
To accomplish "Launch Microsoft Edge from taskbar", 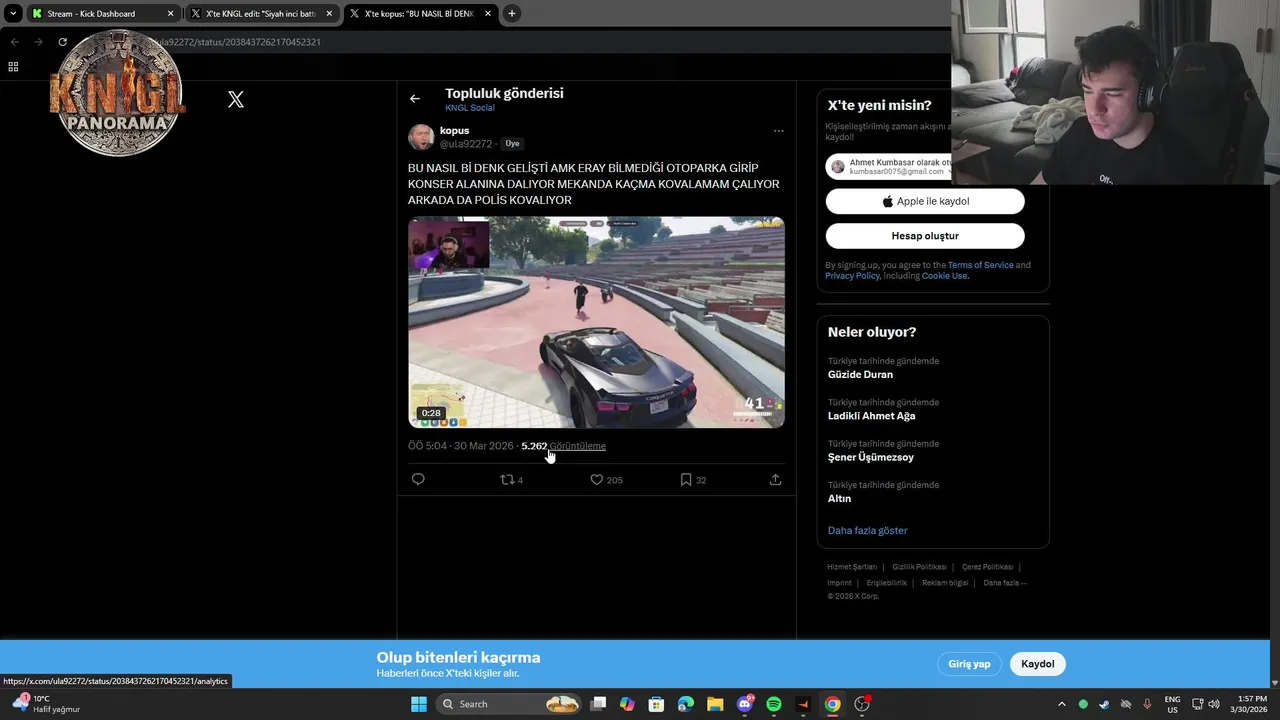I will point(685,704).
